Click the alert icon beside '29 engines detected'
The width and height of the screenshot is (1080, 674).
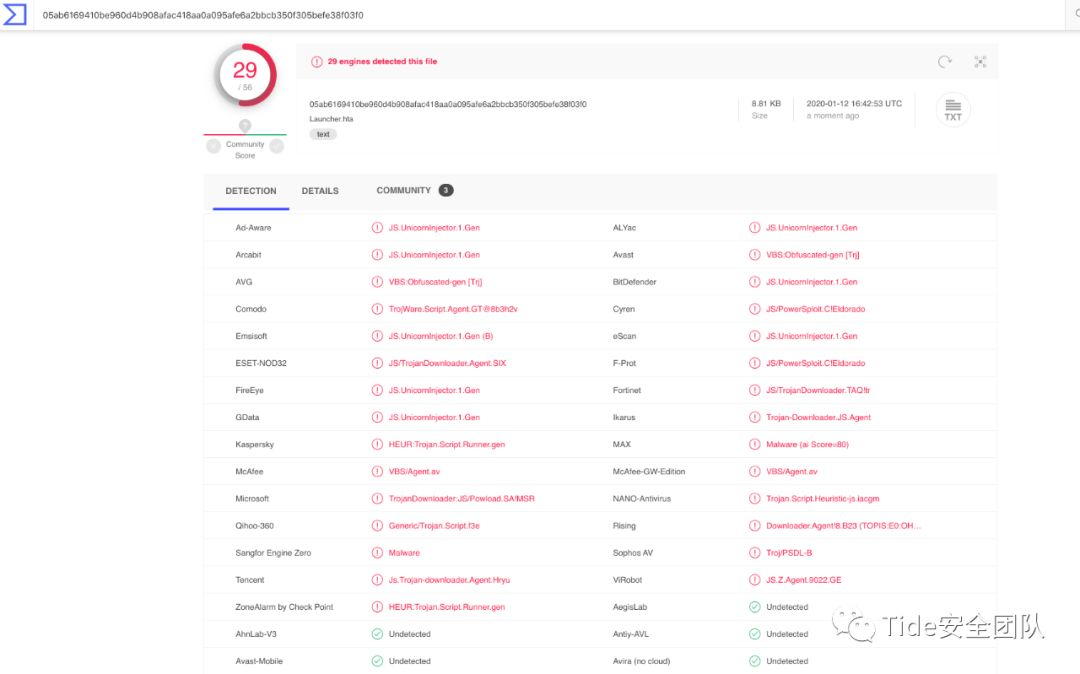point(316,61)
